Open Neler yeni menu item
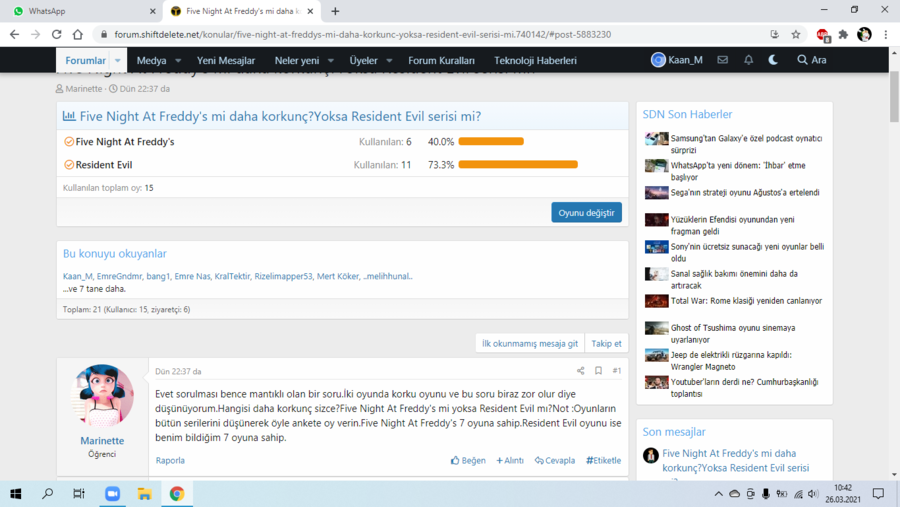Viewport: 900px width, 507px height. (x=297, y=60)
